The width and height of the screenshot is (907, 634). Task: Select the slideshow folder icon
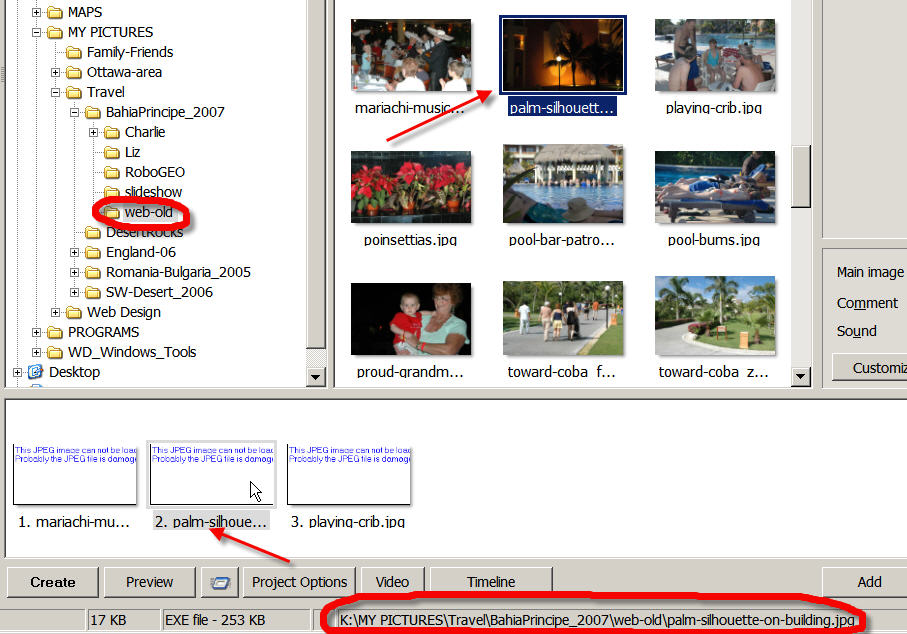(x=112, y=192)
